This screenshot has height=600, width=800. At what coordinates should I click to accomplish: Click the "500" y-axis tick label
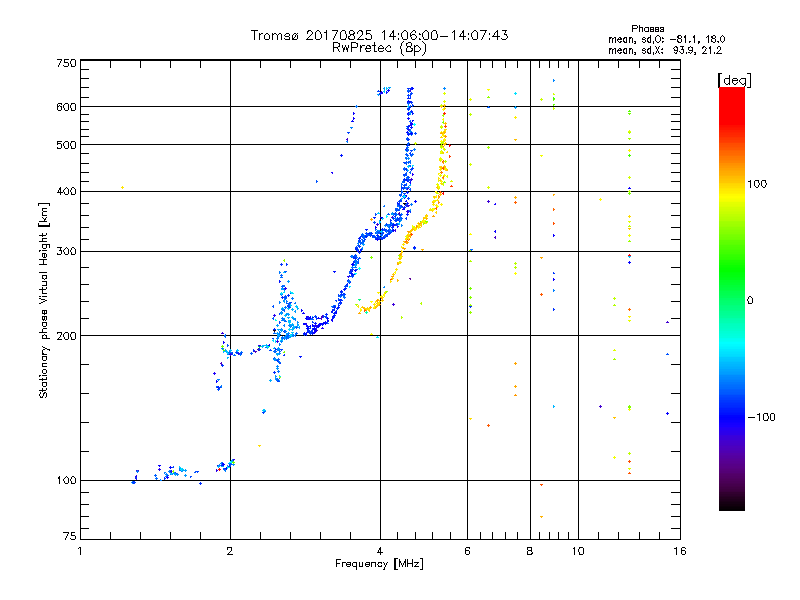click(x=66, y=145)
